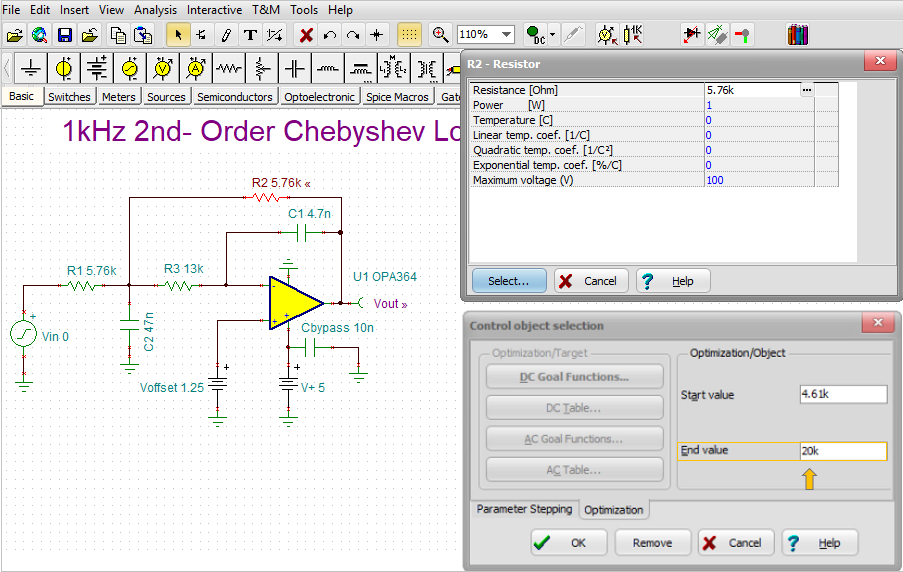The image size is (903, 572).
Task: Toggle the selection arrow pointer tool
Action: tap(178, 35)
